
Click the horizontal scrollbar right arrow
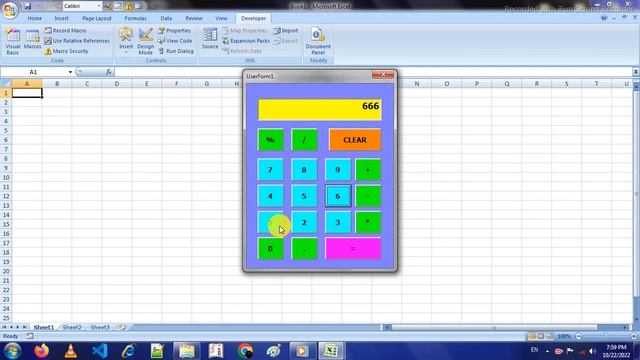pyautogui.click(x=625, y=327)
